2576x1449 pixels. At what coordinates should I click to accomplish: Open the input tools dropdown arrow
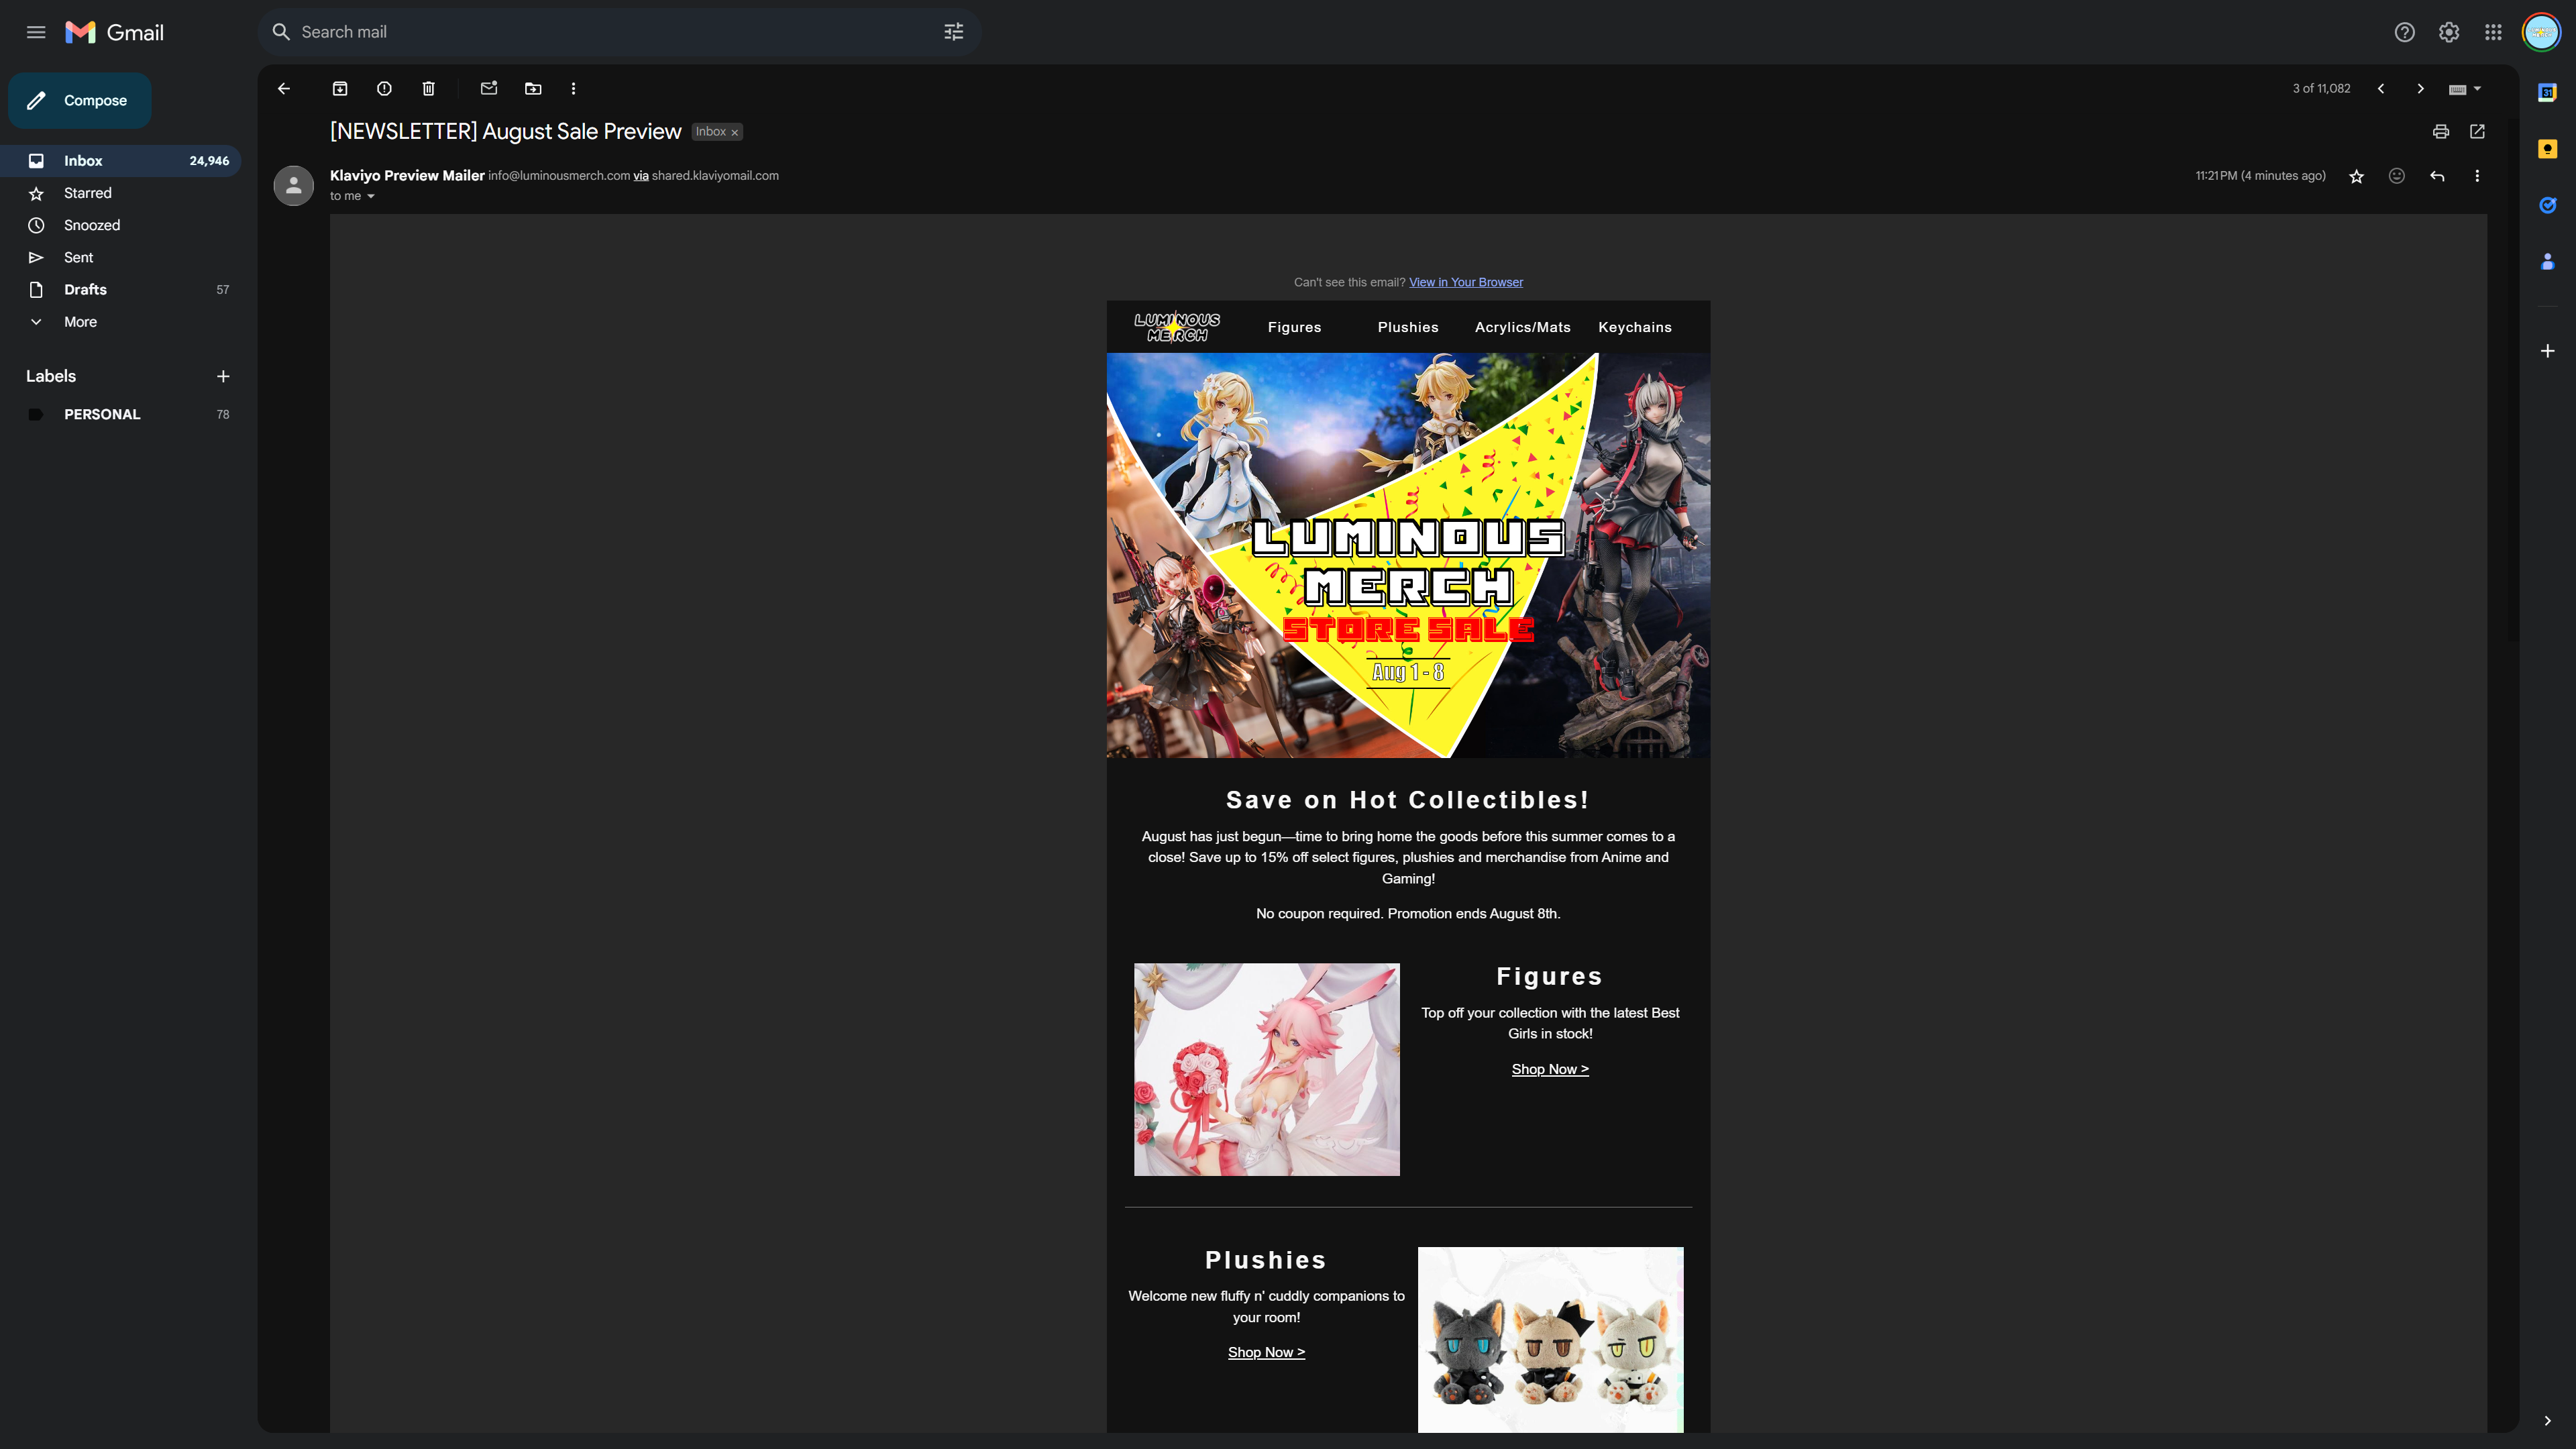coord(2478,89)
